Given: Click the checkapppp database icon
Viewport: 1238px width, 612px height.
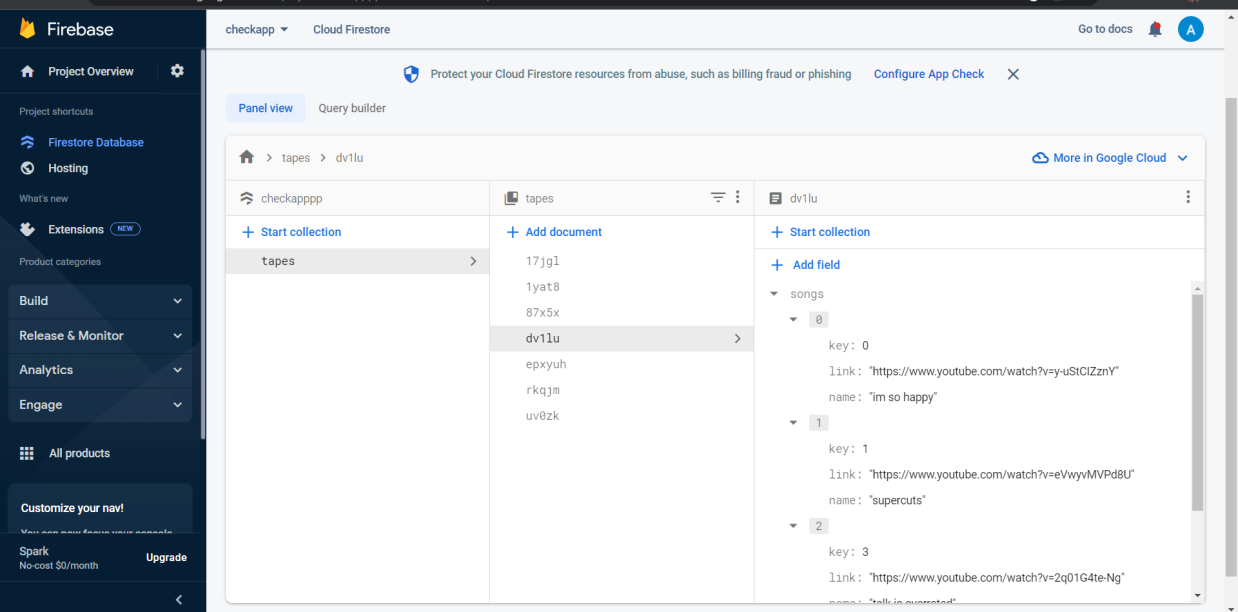Looking at the screenshot, I should tap(247, 198).
